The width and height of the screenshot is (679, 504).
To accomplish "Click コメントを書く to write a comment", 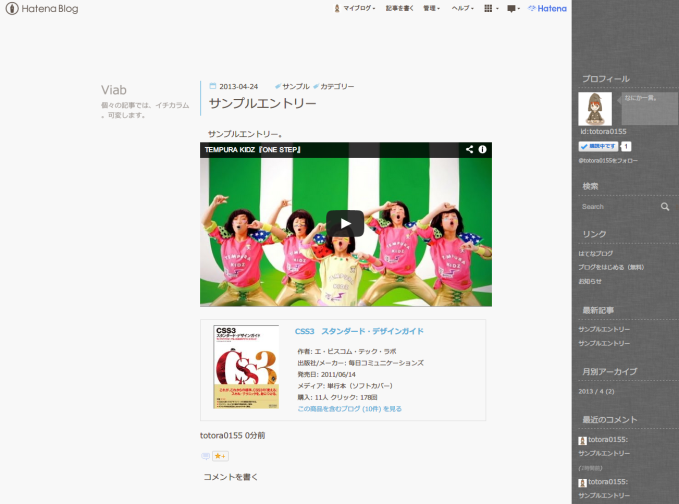I will point(230,477).
